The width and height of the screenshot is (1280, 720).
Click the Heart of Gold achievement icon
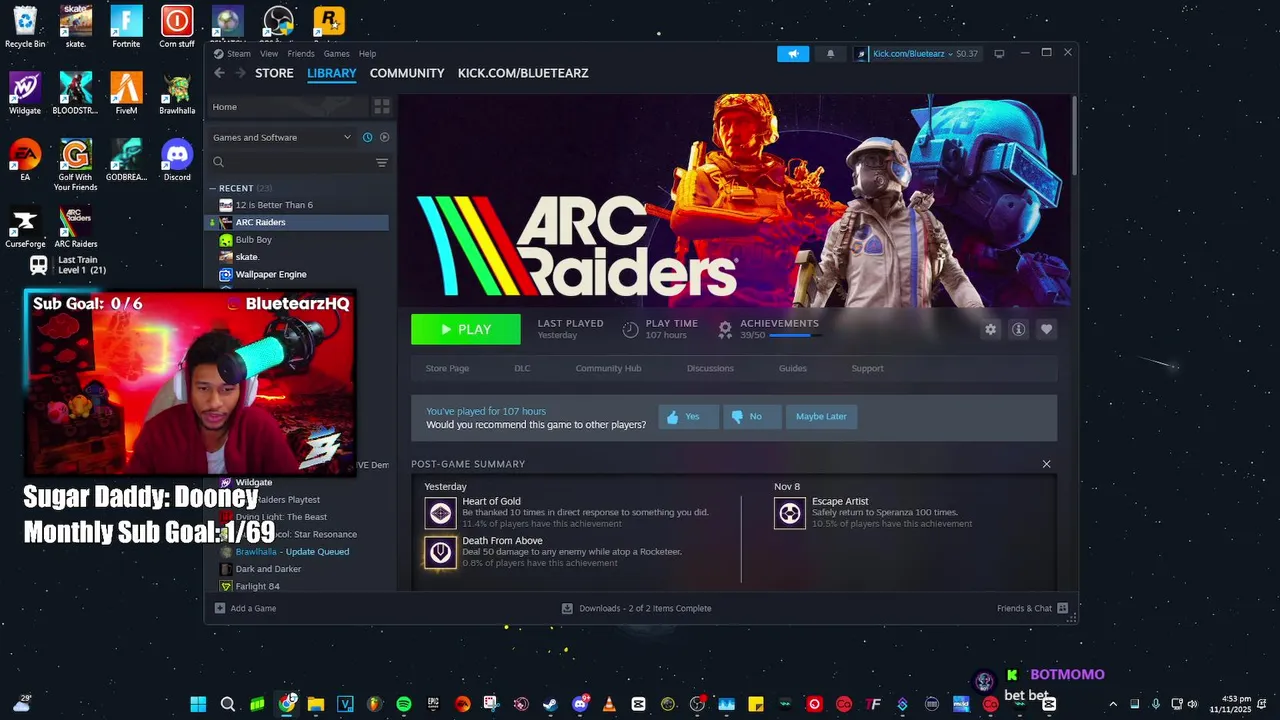[440, 513]
